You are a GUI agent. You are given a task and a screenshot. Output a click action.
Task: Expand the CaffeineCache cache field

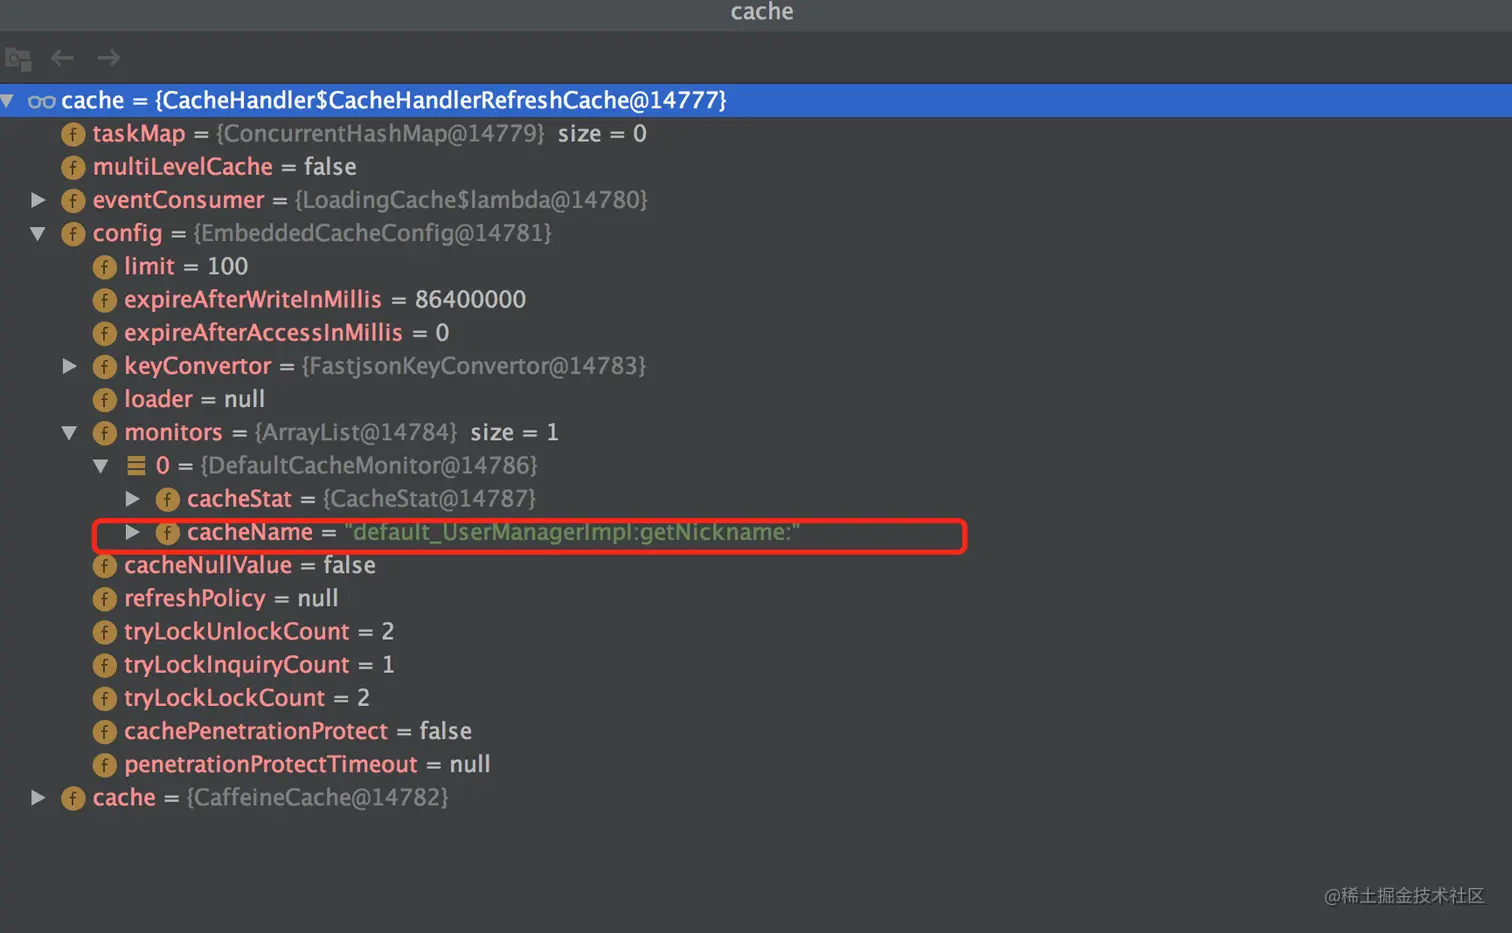click(38, 798)
